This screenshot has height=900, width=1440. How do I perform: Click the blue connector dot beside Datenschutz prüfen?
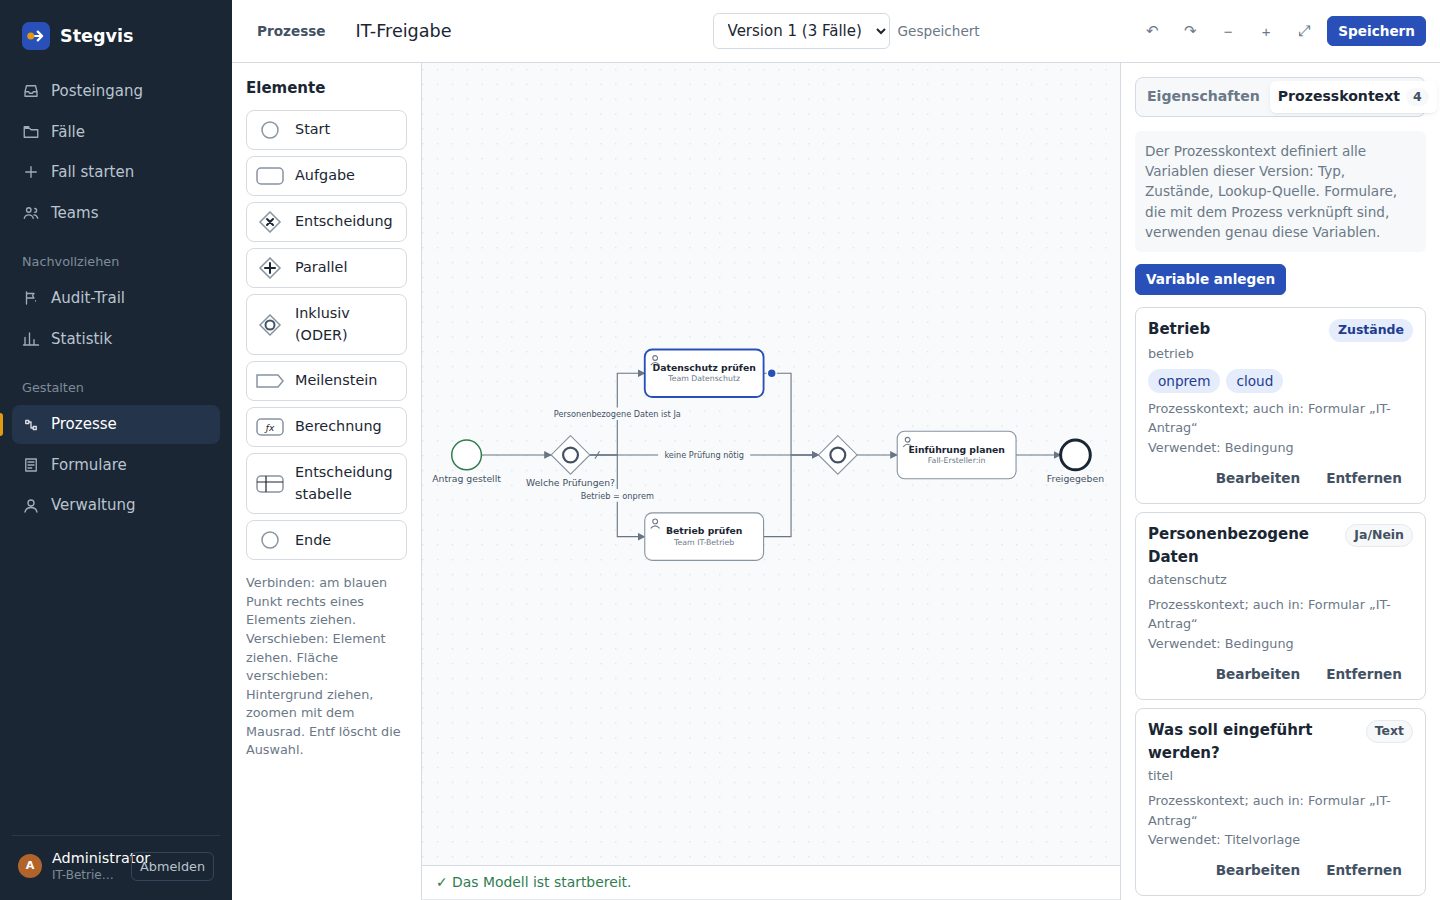(771, 373)
